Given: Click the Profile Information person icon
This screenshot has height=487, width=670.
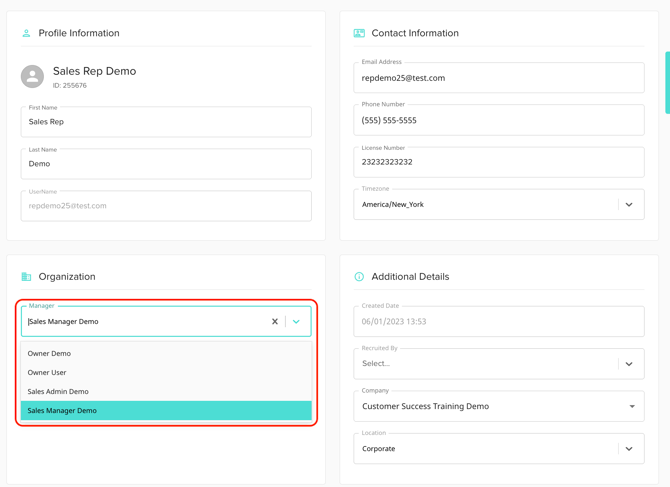Looking at the screenshot, I should [26, 33].
